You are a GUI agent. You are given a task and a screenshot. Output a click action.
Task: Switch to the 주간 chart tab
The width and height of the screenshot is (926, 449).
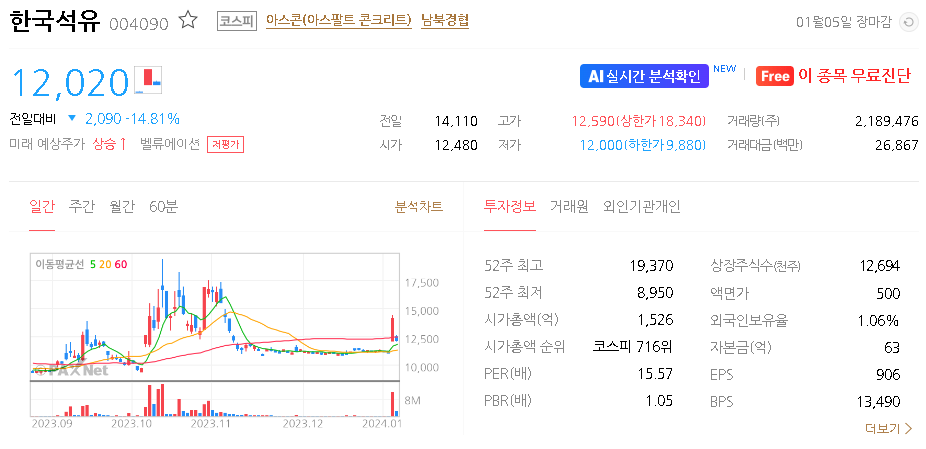click(x=81, y=207)
